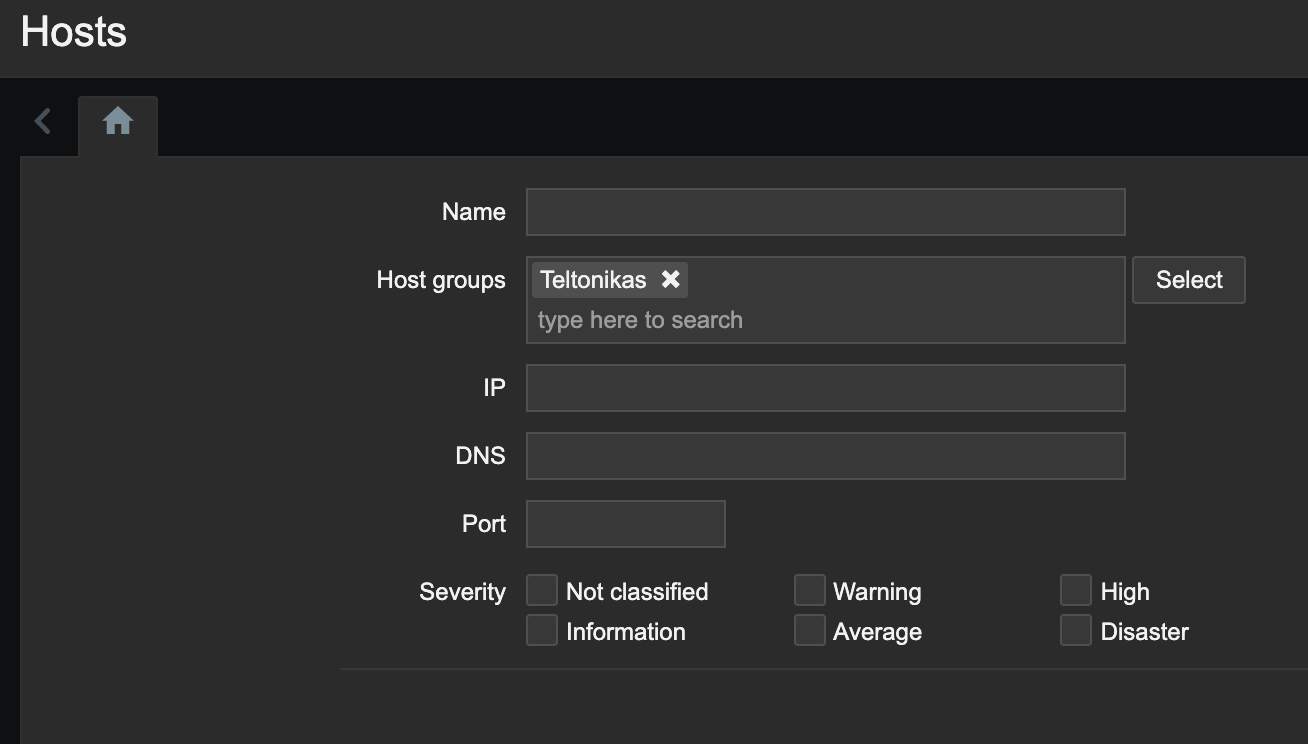Image resolution: width=1308 pixels, height=744 pixels.
Task: Click the Port field label
Action: click(x=484, y=524)
